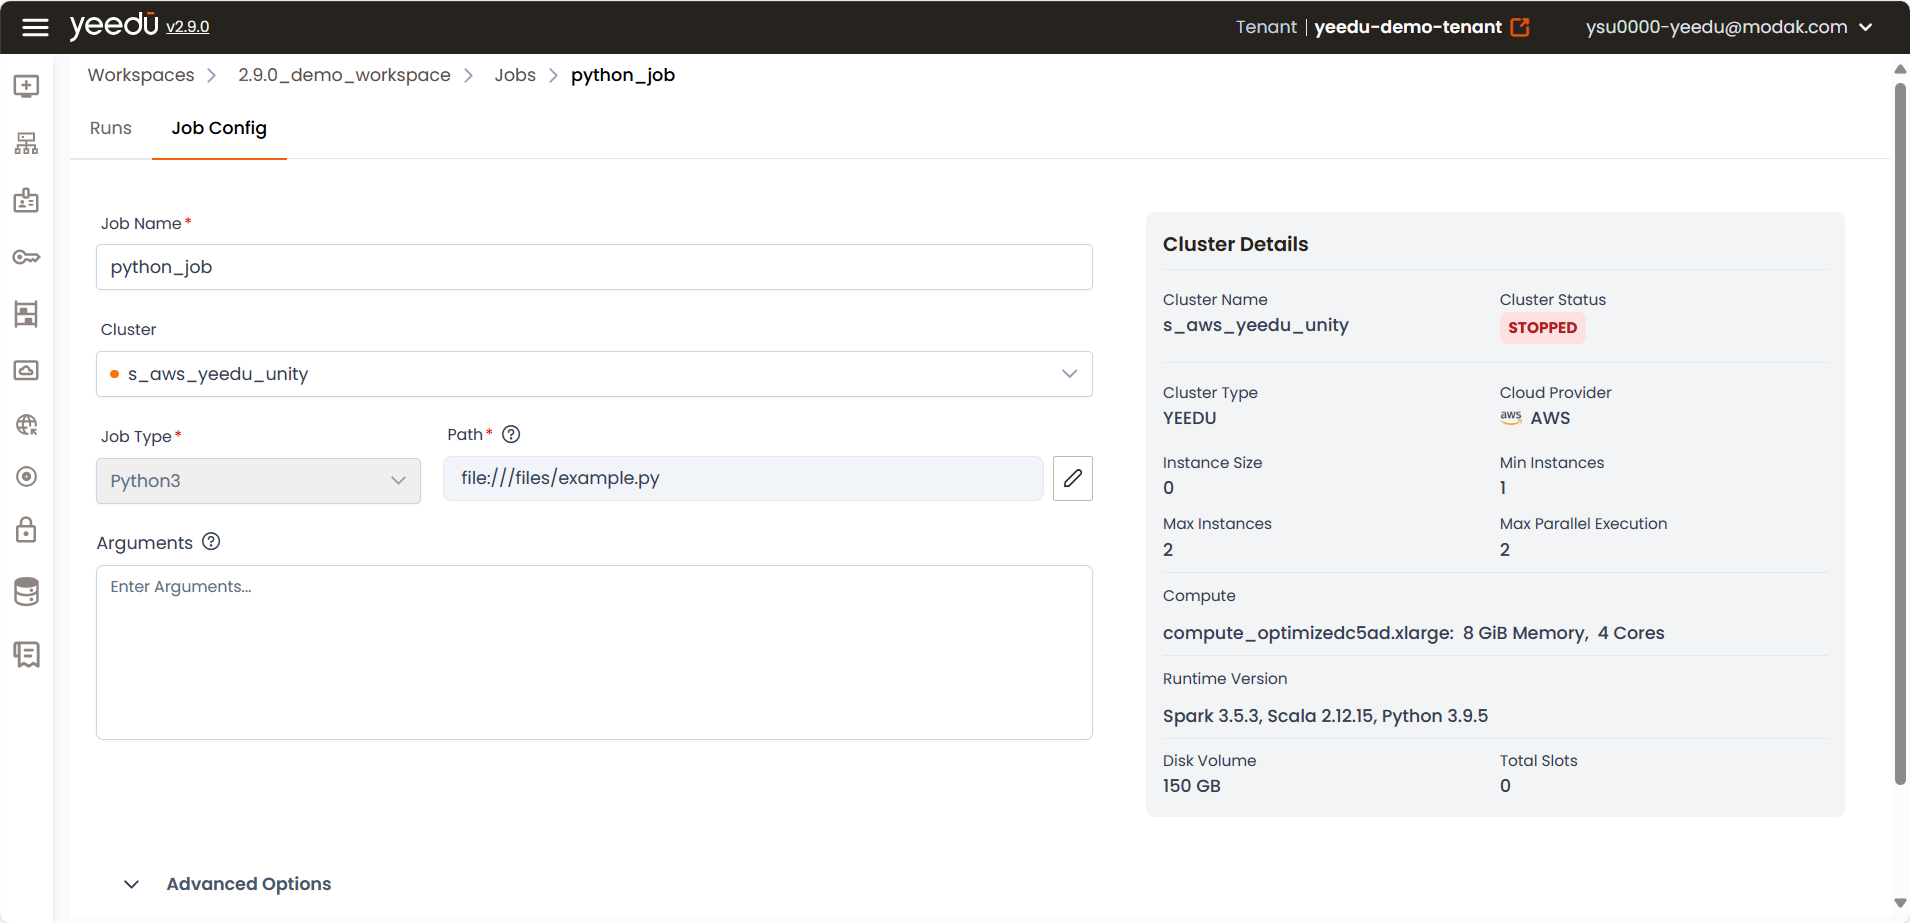
Task: Click the scrollbar down arrow
Action: (x=1900, y=904)
